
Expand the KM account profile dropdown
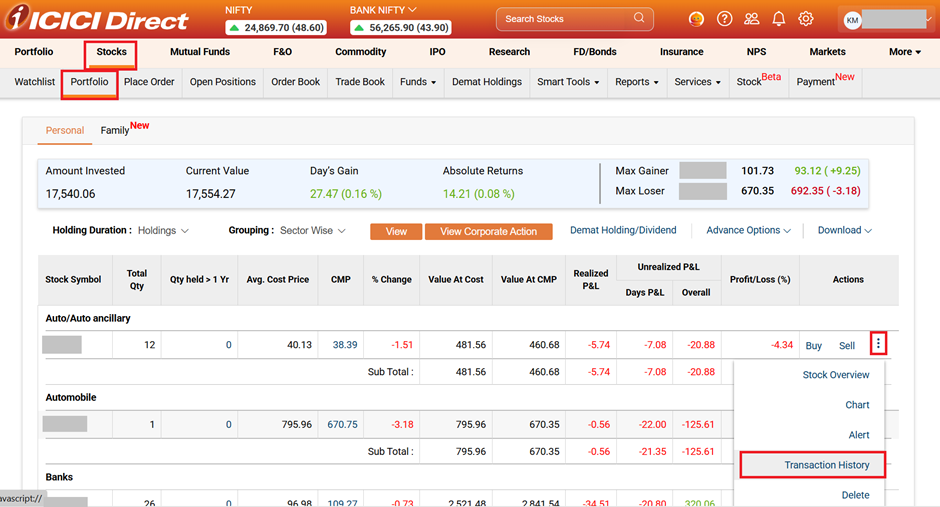tap(886, 20)
